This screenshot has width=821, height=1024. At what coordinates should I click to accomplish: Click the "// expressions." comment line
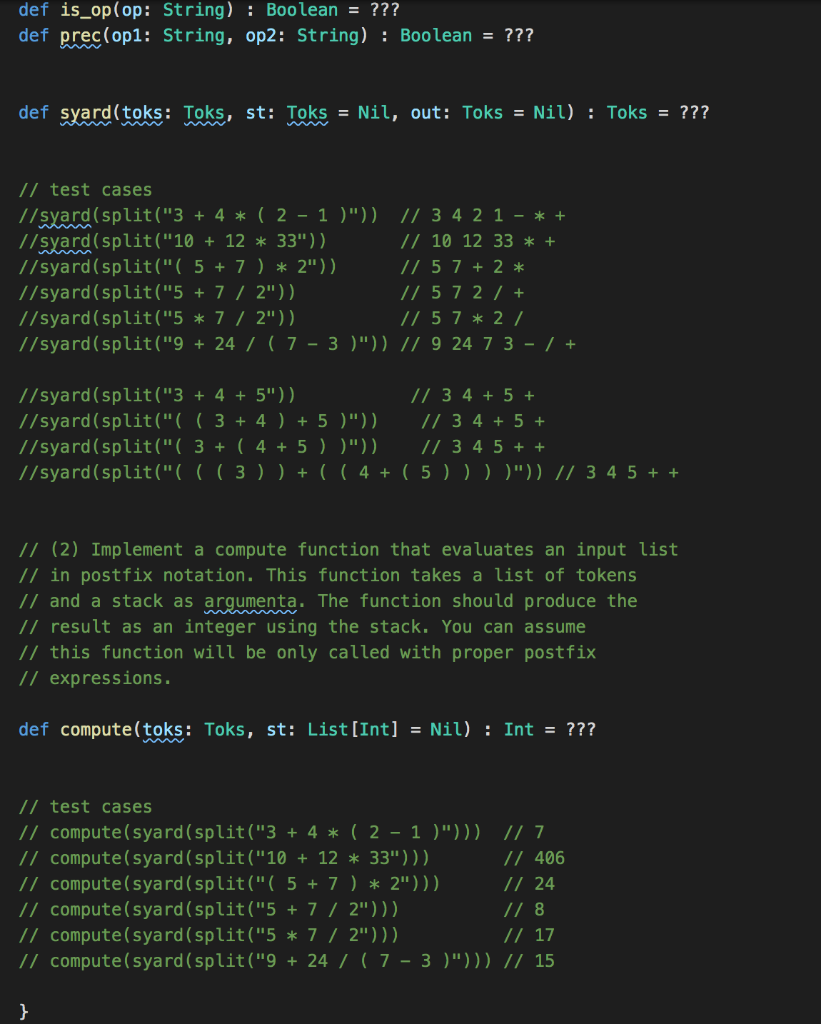tap(95, 678)
